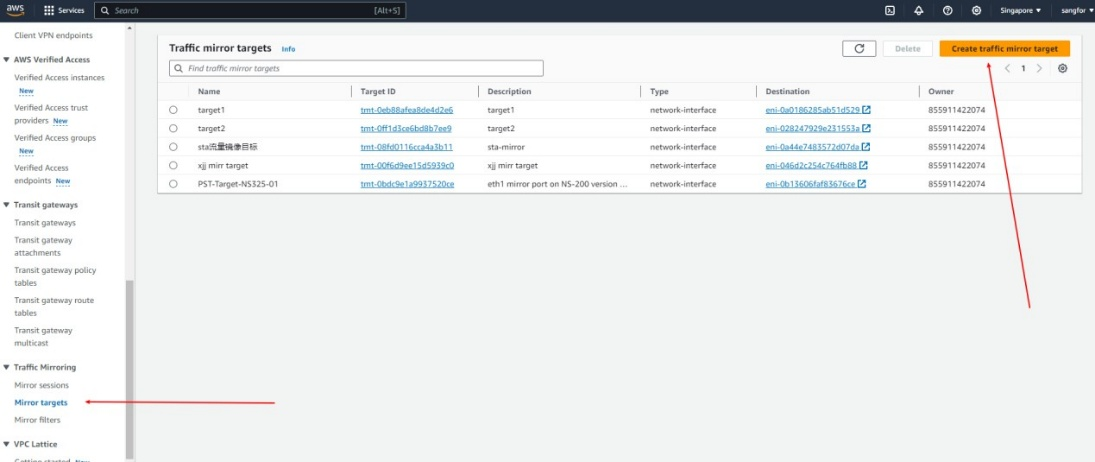This screenshot has width=1095, height=462.
Task: Select the xjj mirr target radio button
Action: tap(173, 166)
